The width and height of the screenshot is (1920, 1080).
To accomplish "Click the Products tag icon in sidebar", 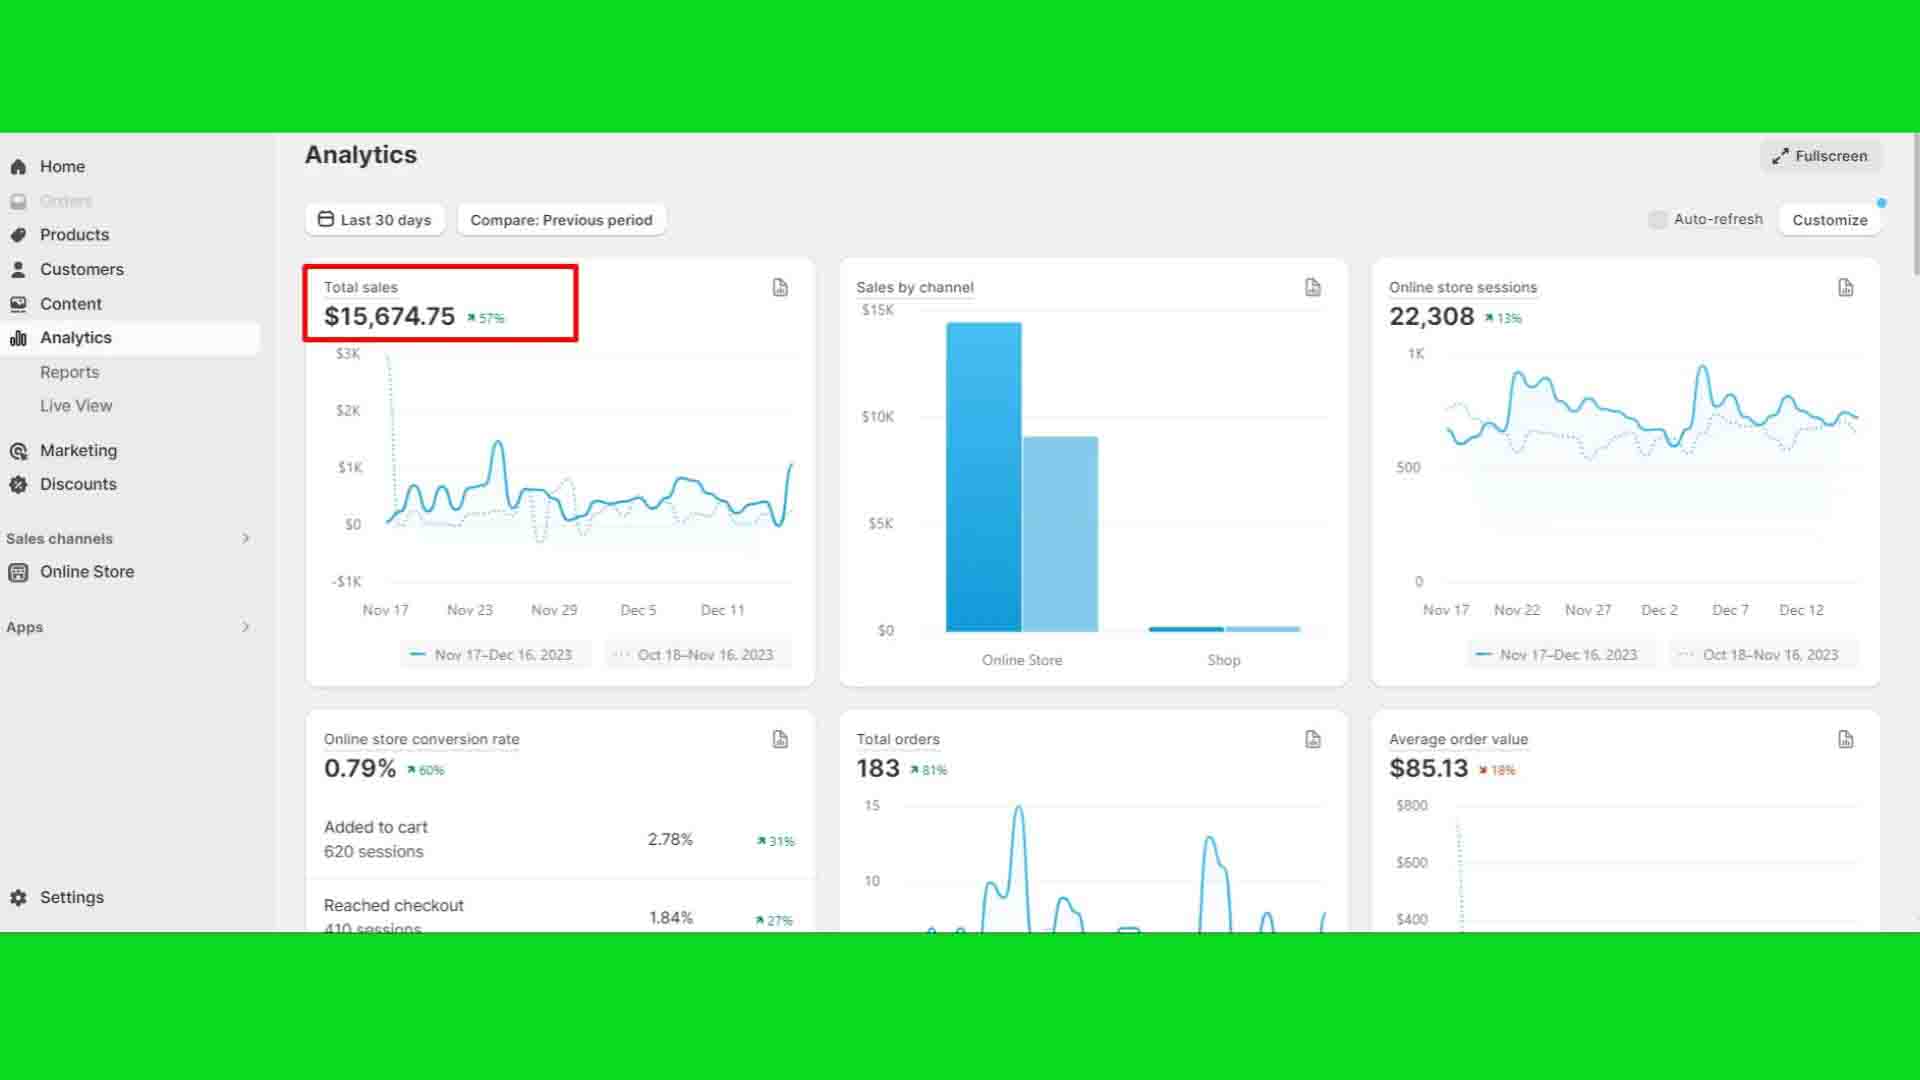I will [x=18, y=235].
